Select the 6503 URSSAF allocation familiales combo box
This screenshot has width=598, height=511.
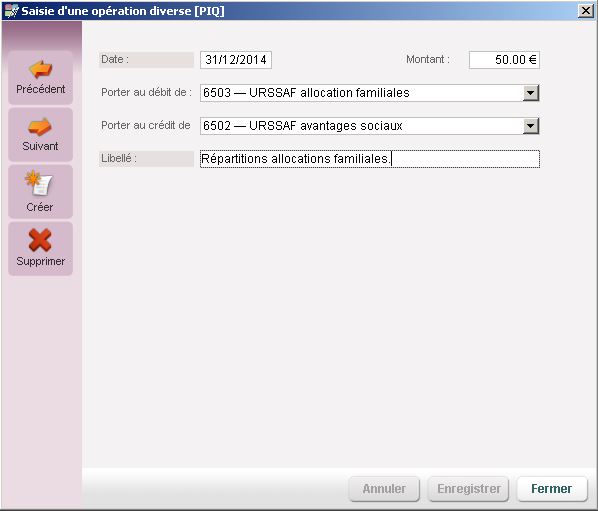pos(370,93)
